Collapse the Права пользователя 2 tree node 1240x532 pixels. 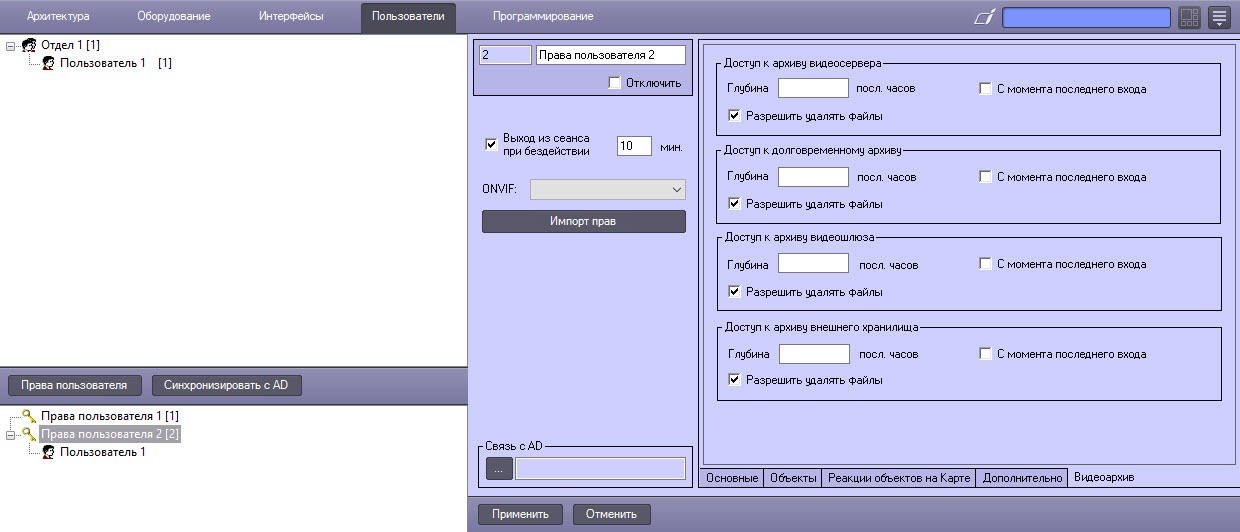pos(11,434)
